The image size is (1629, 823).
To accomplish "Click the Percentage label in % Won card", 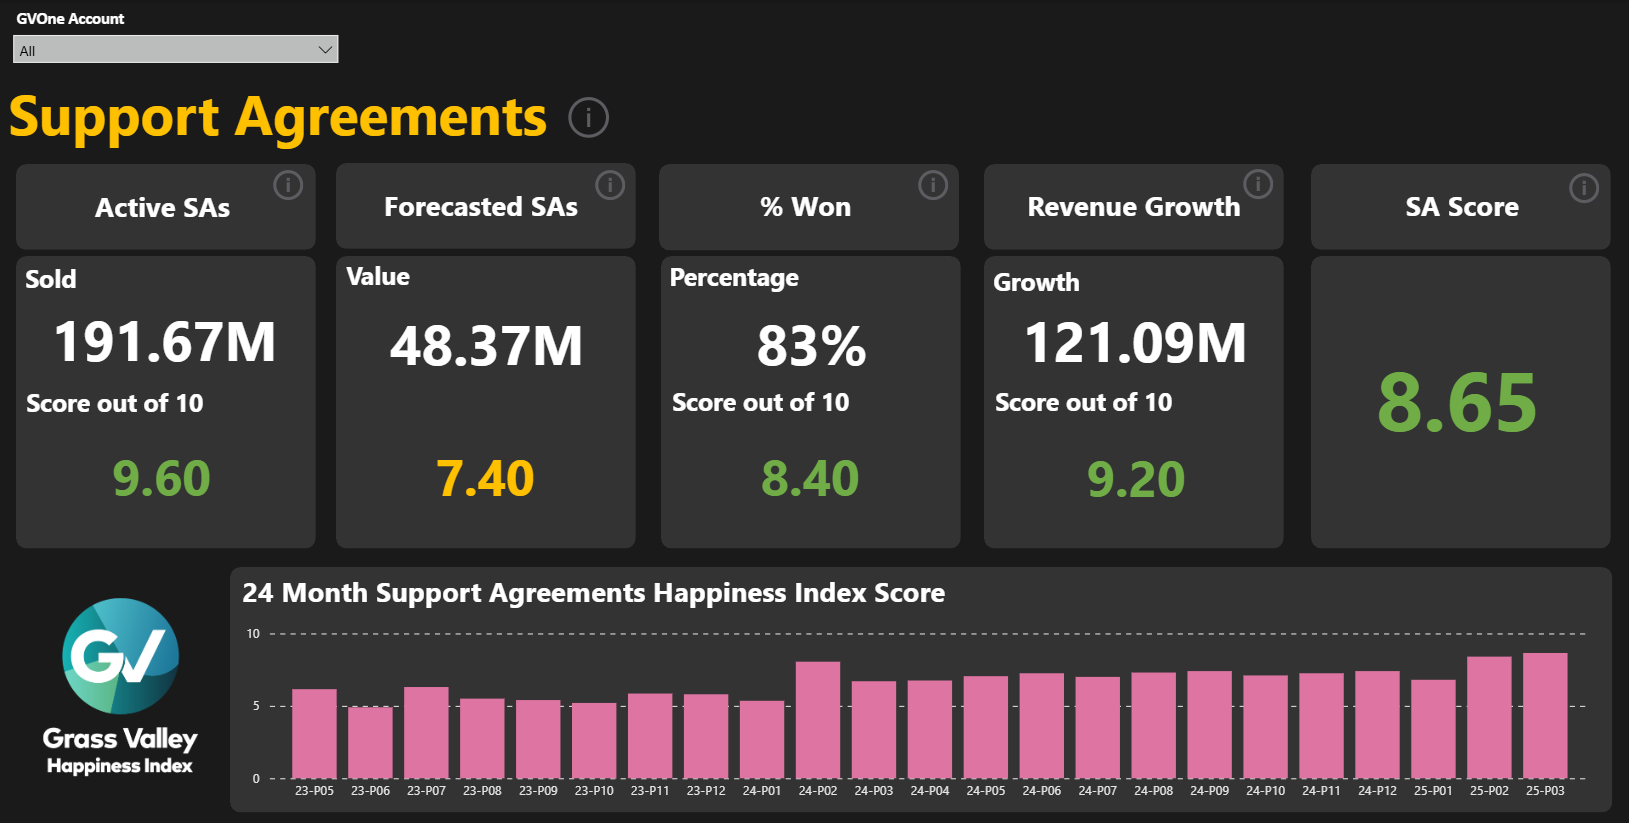I will click(734, 278).
